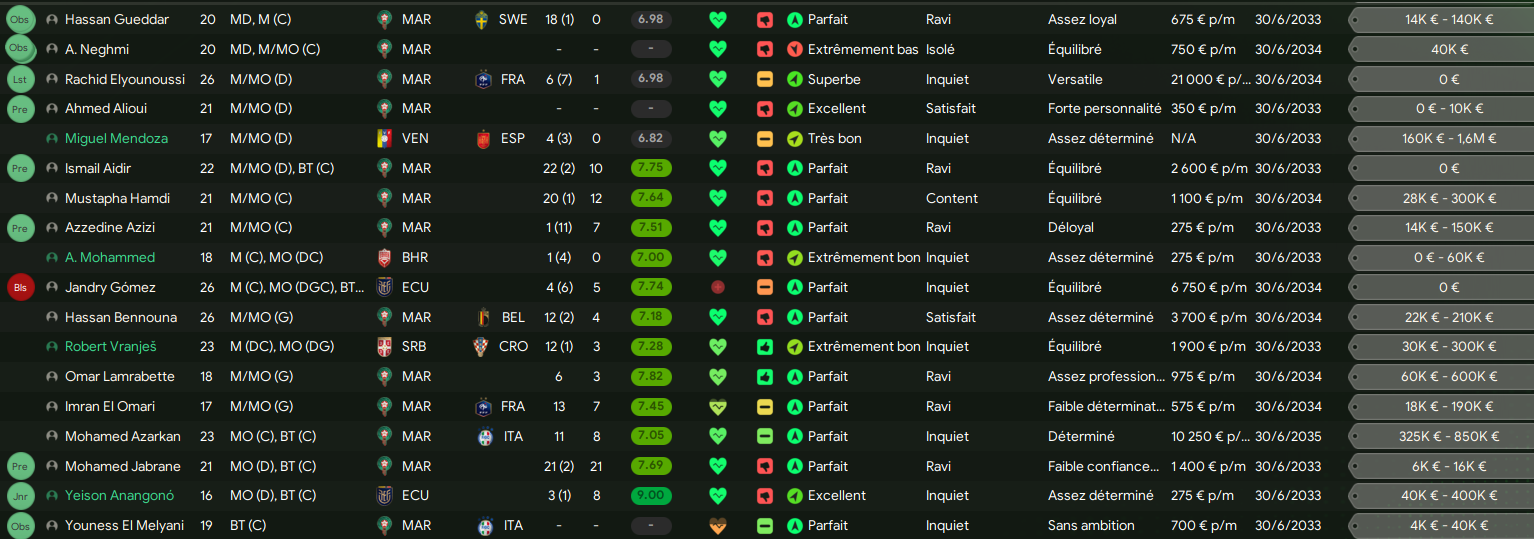Click the Italy crest in Mohamed Azarkan's row
Screen dimensions: 1534x539
click(483, 437)
